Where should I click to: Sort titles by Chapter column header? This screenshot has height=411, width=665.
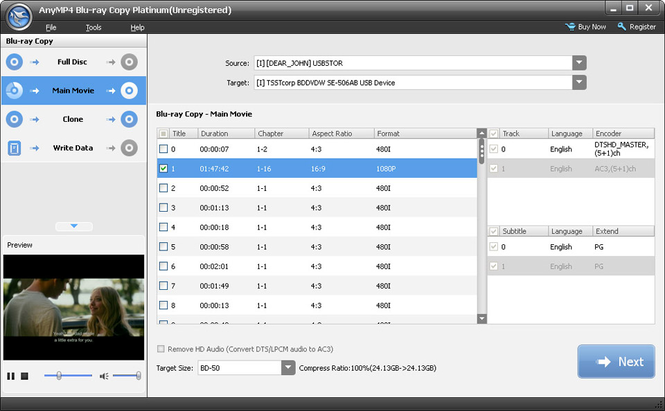pyautogui.click(x=282, y=134)
